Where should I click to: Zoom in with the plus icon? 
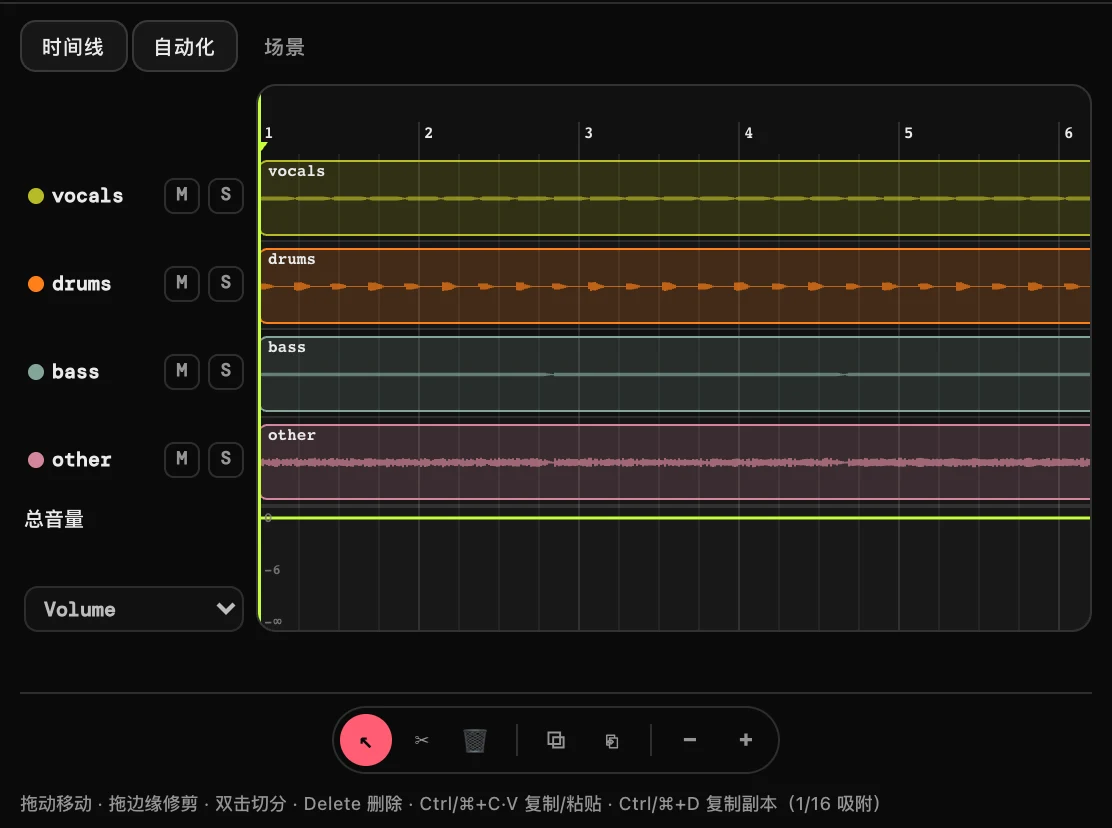(745, 740)
